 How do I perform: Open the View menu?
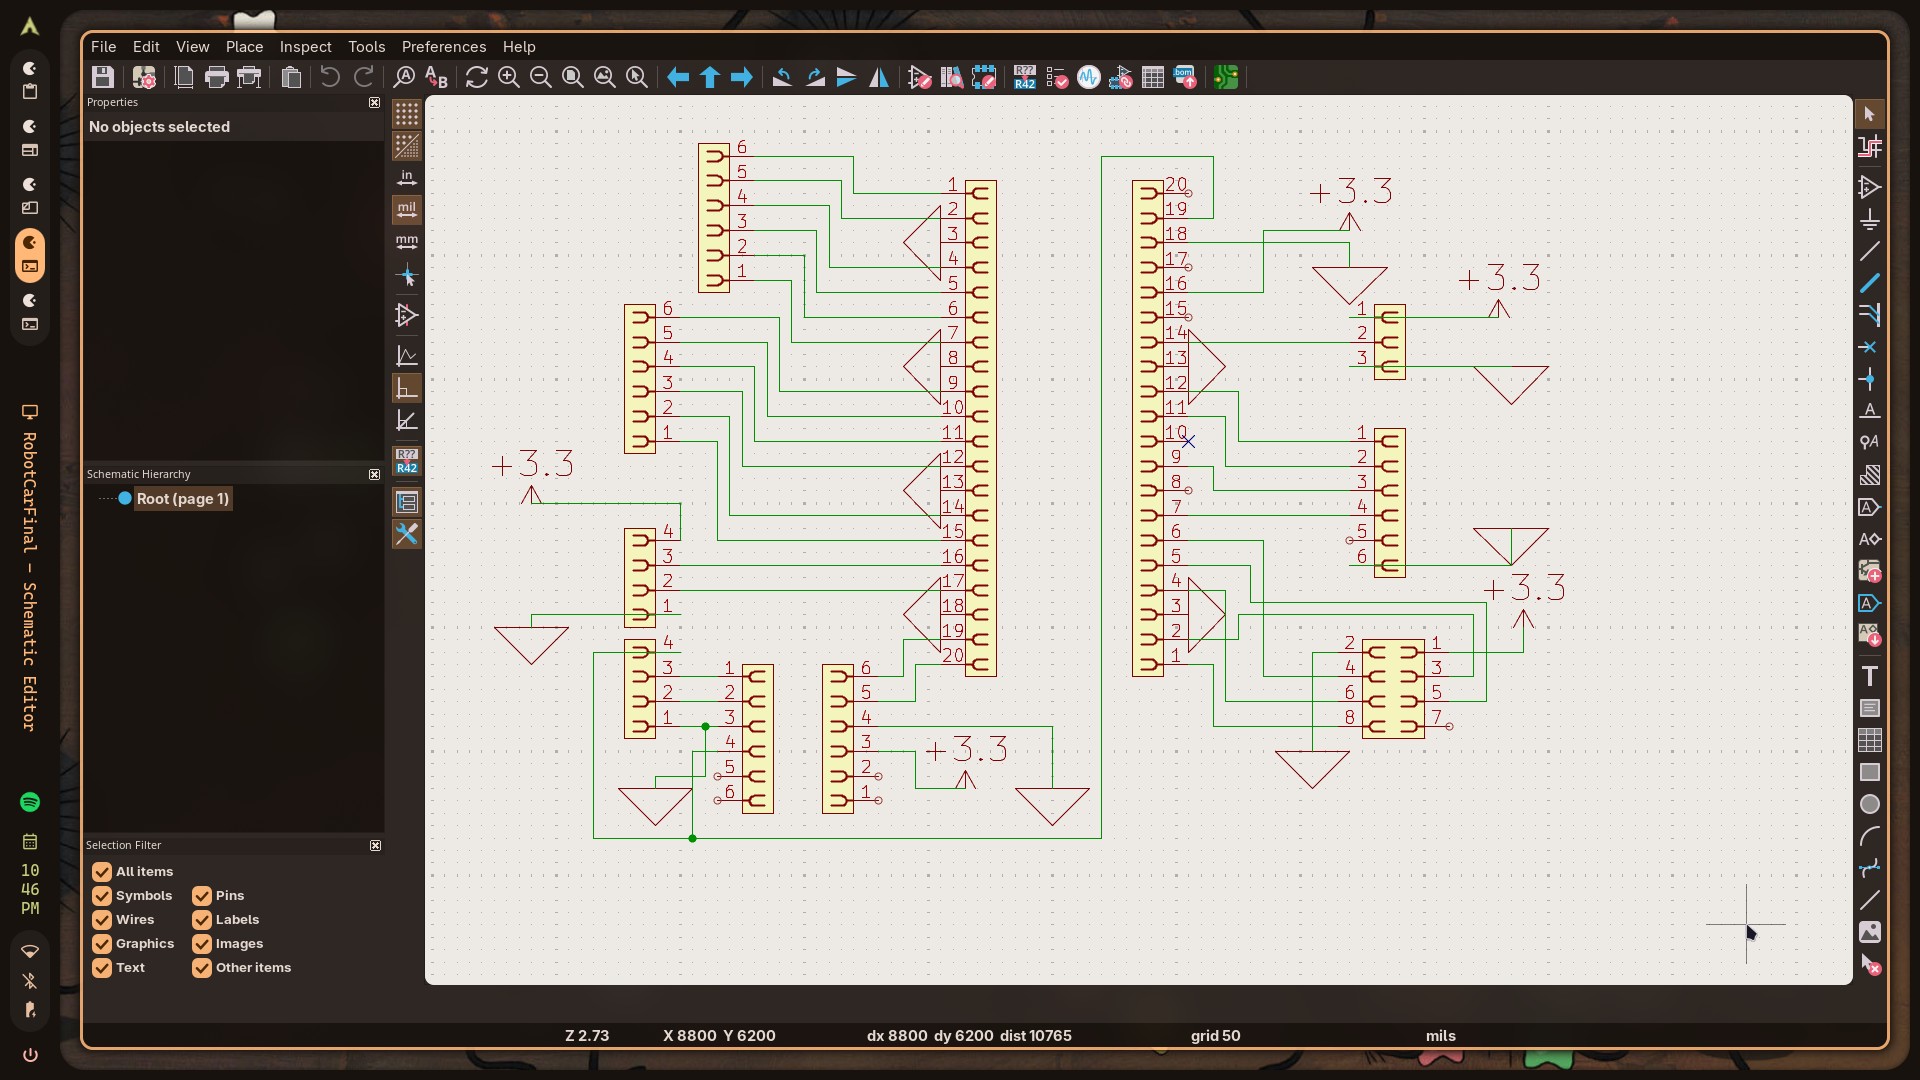pos(193,47)
